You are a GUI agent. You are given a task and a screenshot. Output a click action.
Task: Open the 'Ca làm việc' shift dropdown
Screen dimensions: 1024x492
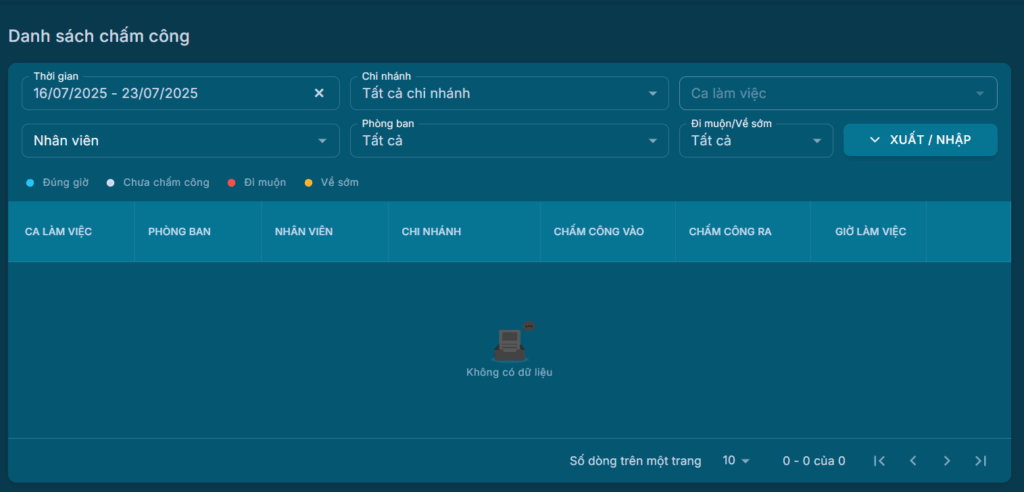coord(837,93)
